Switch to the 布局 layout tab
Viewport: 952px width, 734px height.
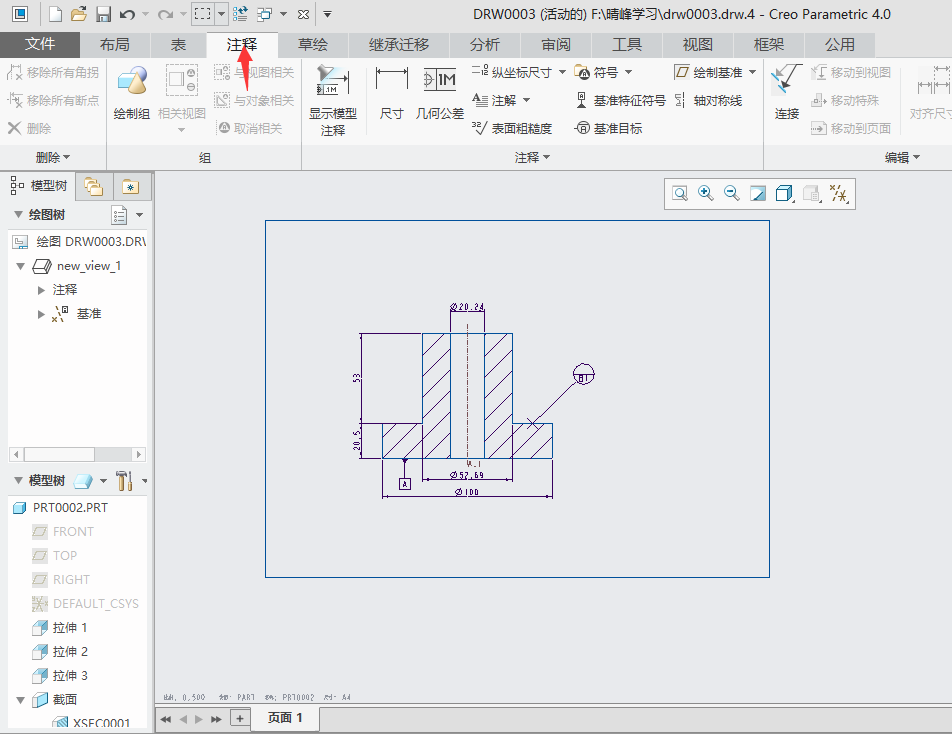pyautogui.click(x=115, y=44)
